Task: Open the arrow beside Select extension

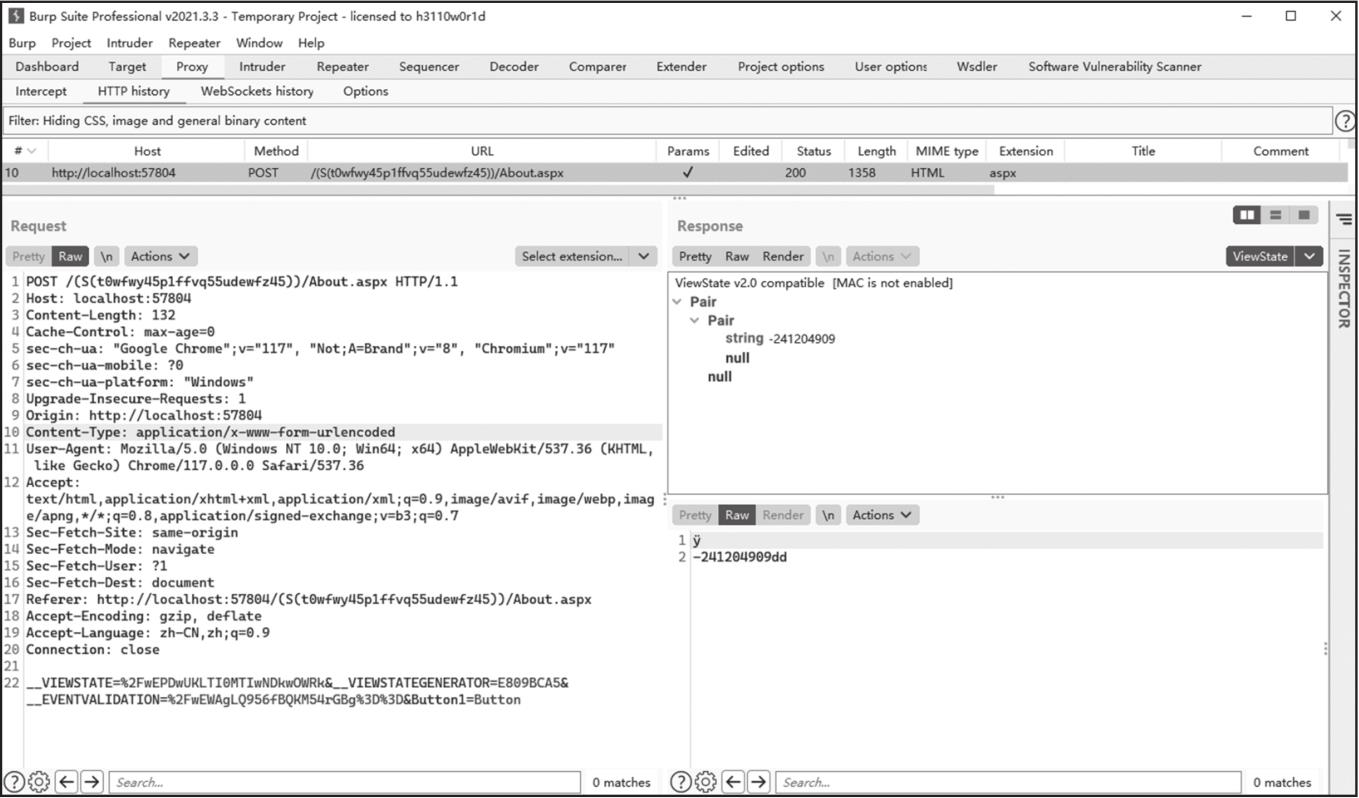Action: tap(644, 256)
